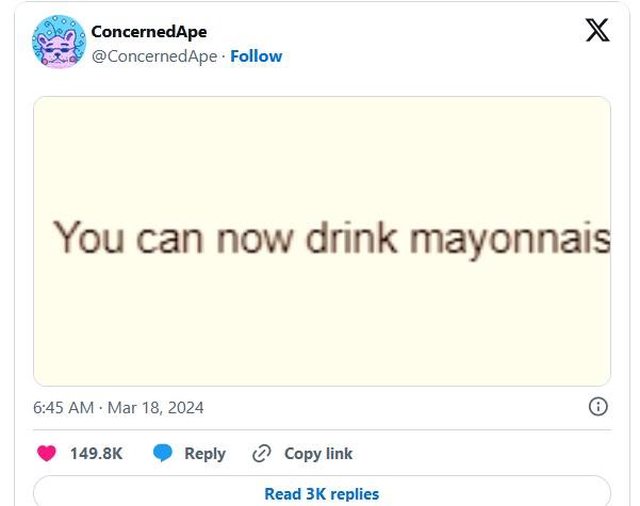Click the 149.8K likes count
The width and height of the screenshot is (640, 506).
[x=96, y=453]
